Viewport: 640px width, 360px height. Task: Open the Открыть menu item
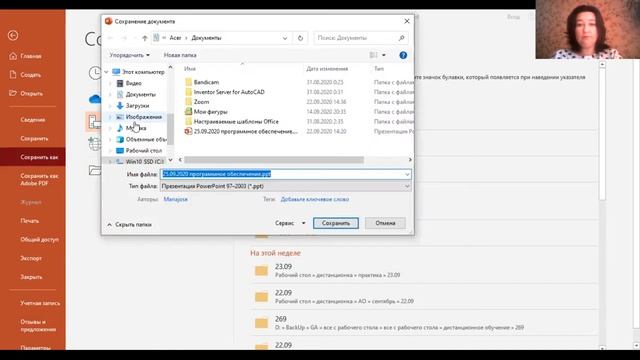click(26, 93)
